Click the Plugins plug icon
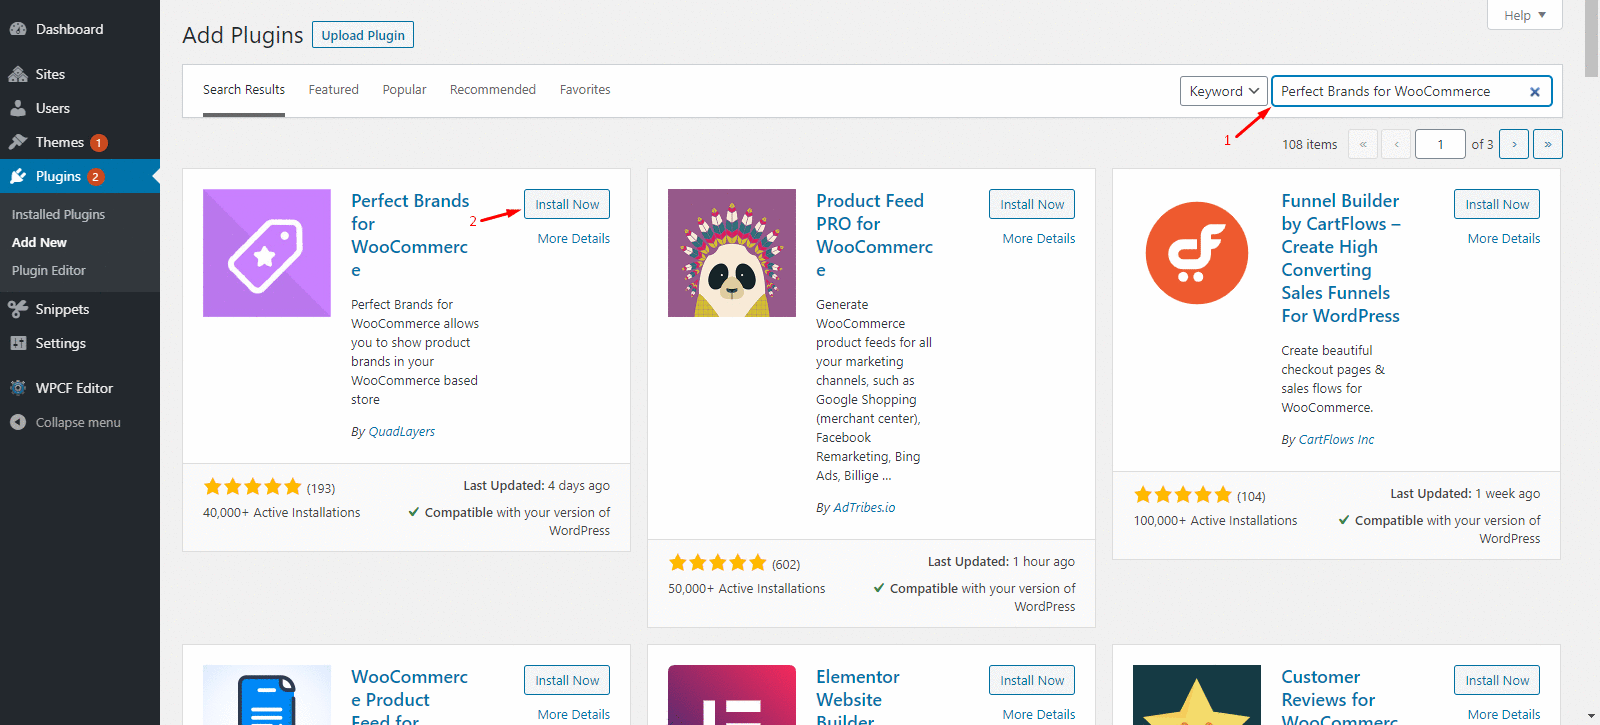Screen dimensions: 1600x725 pyautogui.click(x=18, y=176)
